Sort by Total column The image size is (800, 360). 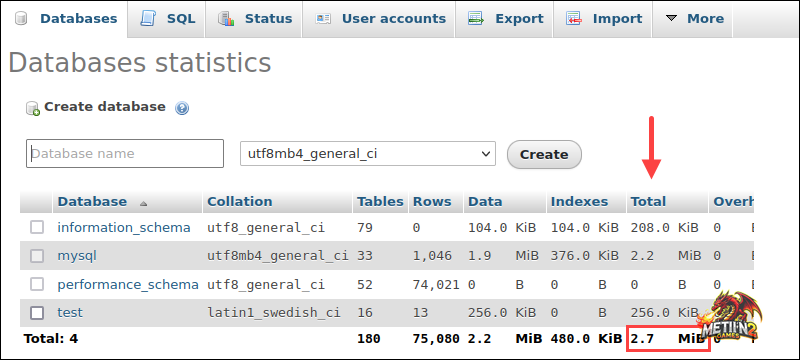pyautogui.click(x=648, y=202)
